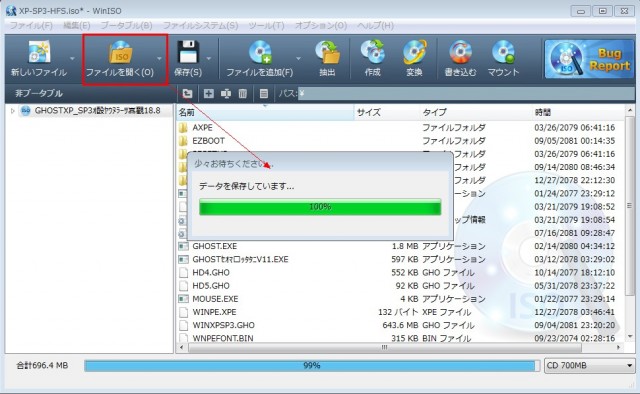Click the 抽出 extract icon
640x394 pixels.
point(327,52)
